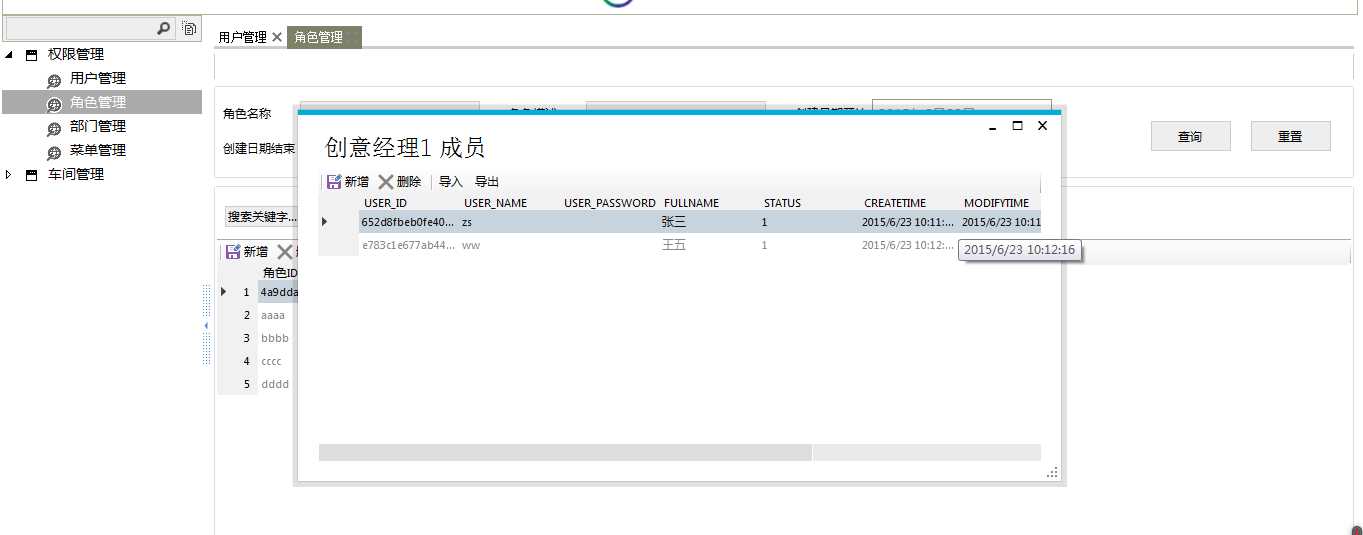The width and height of the screenshot is (1363, 535).
Task: Expand the 车间管理 tree node
Action: (9, 175)
